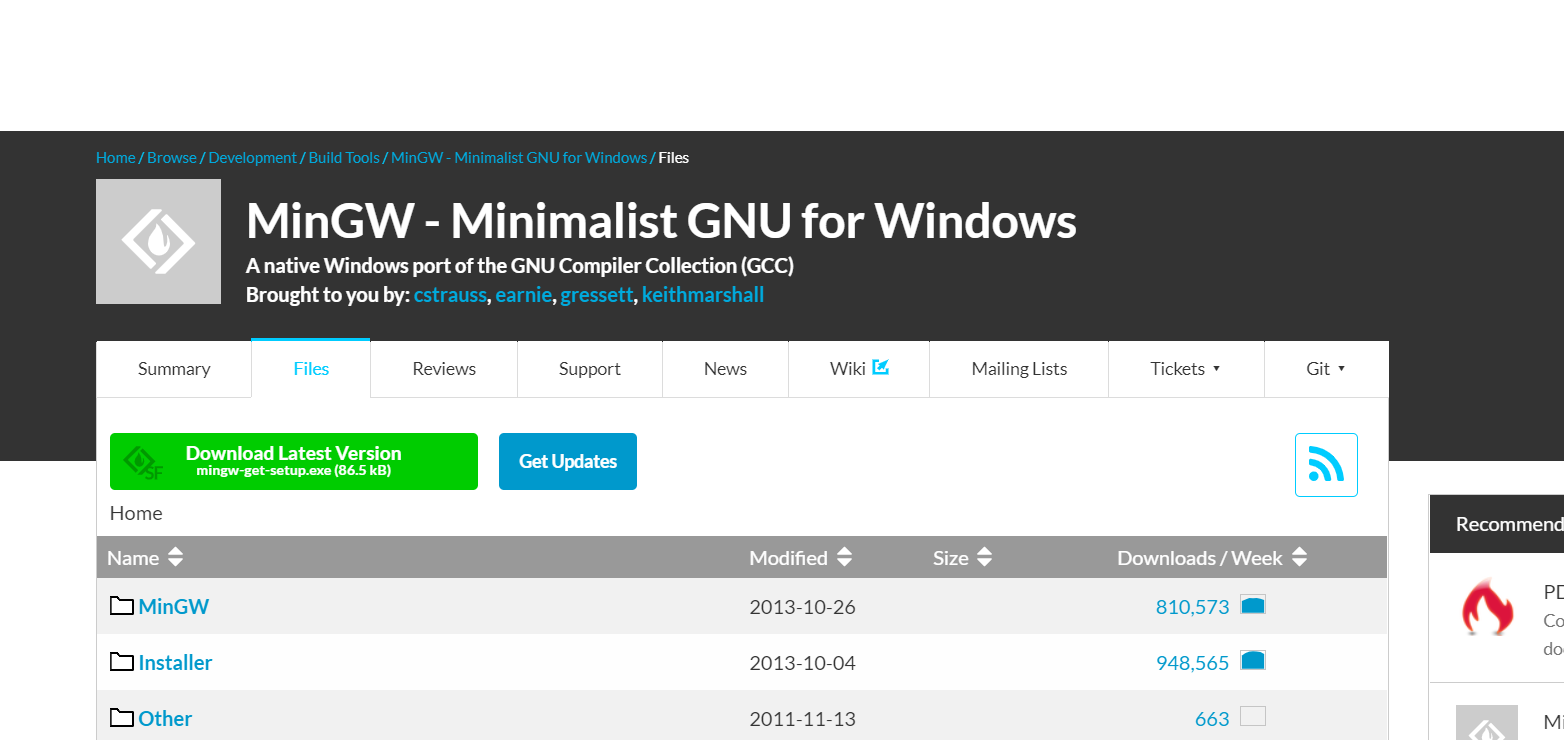Open the Reviews tab
1564x740 pixels.
tap(444, 369)
